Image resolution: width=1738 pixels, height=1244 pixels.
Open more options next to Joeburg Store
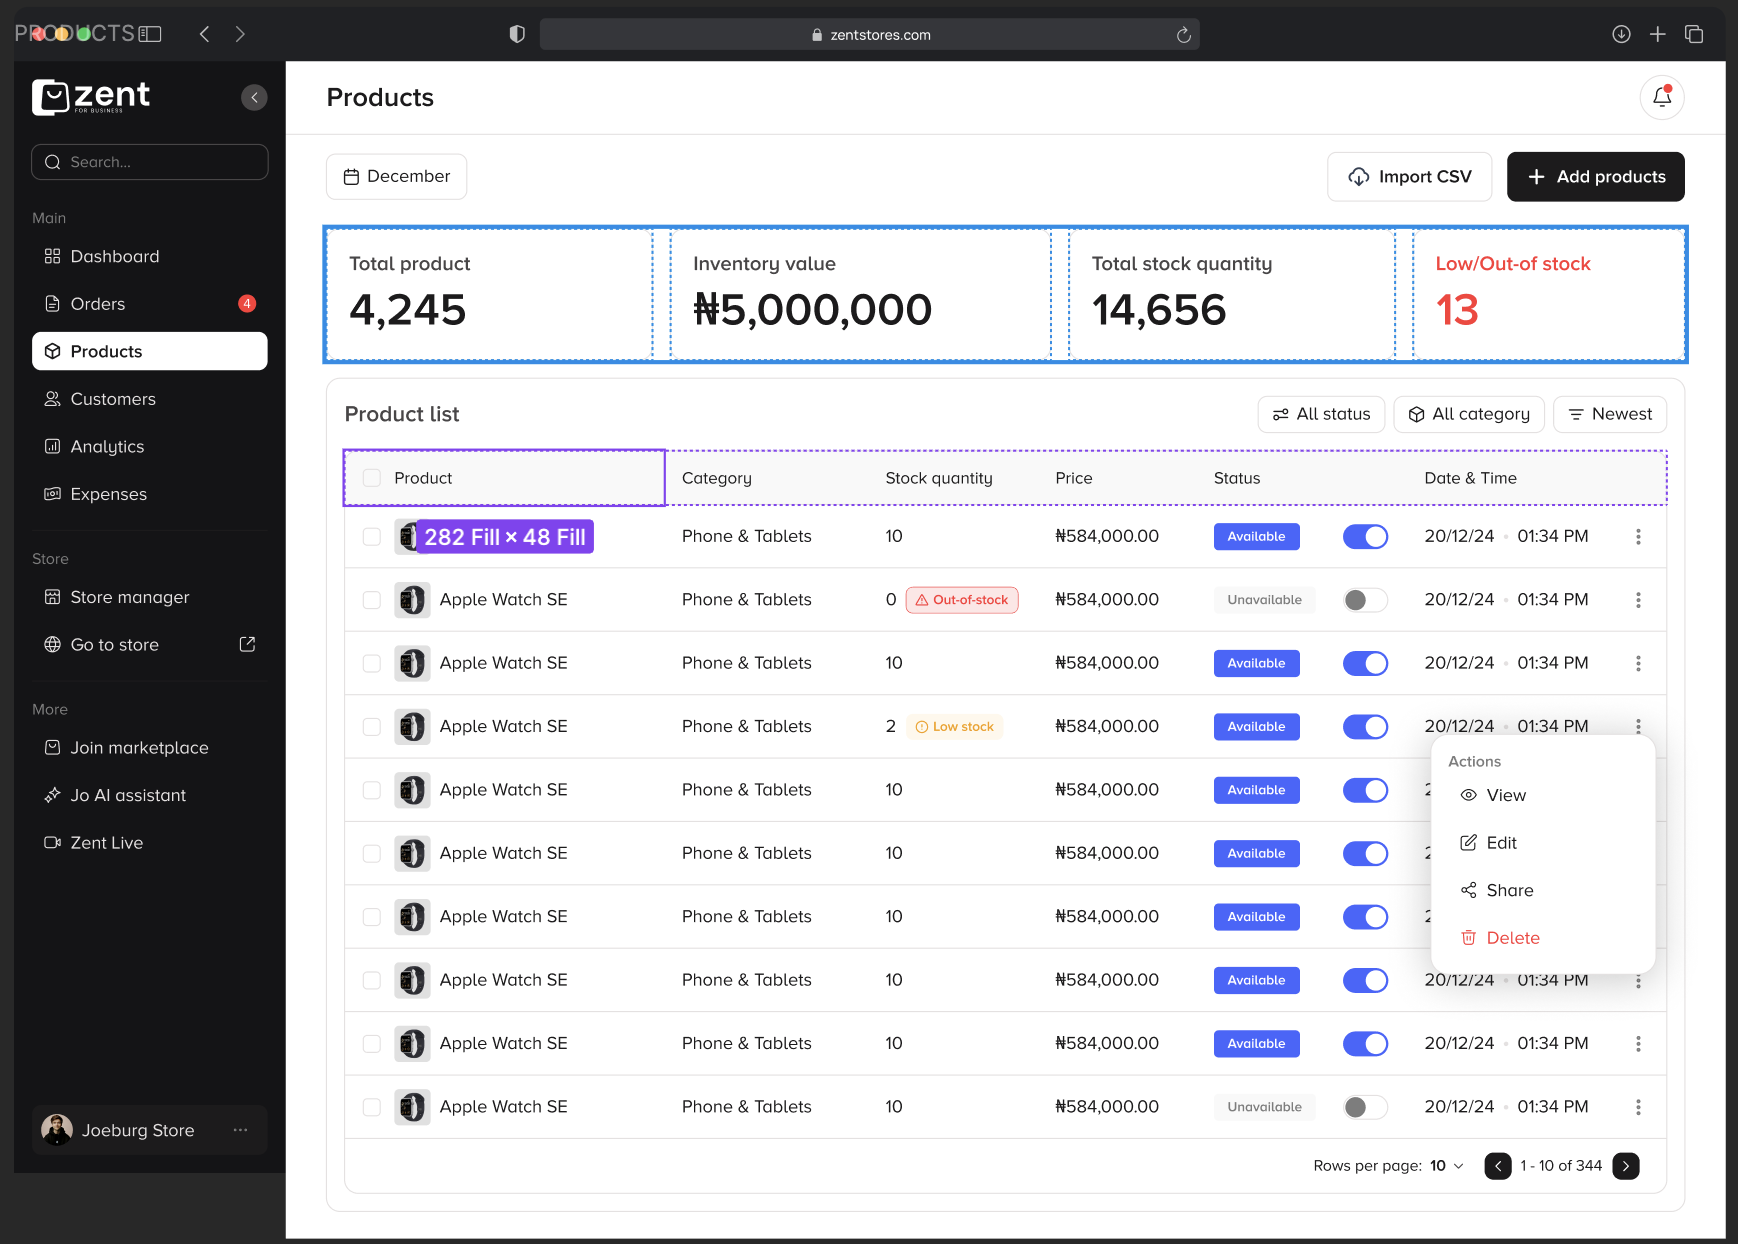pyautogui.click(x=240, y=1130)
